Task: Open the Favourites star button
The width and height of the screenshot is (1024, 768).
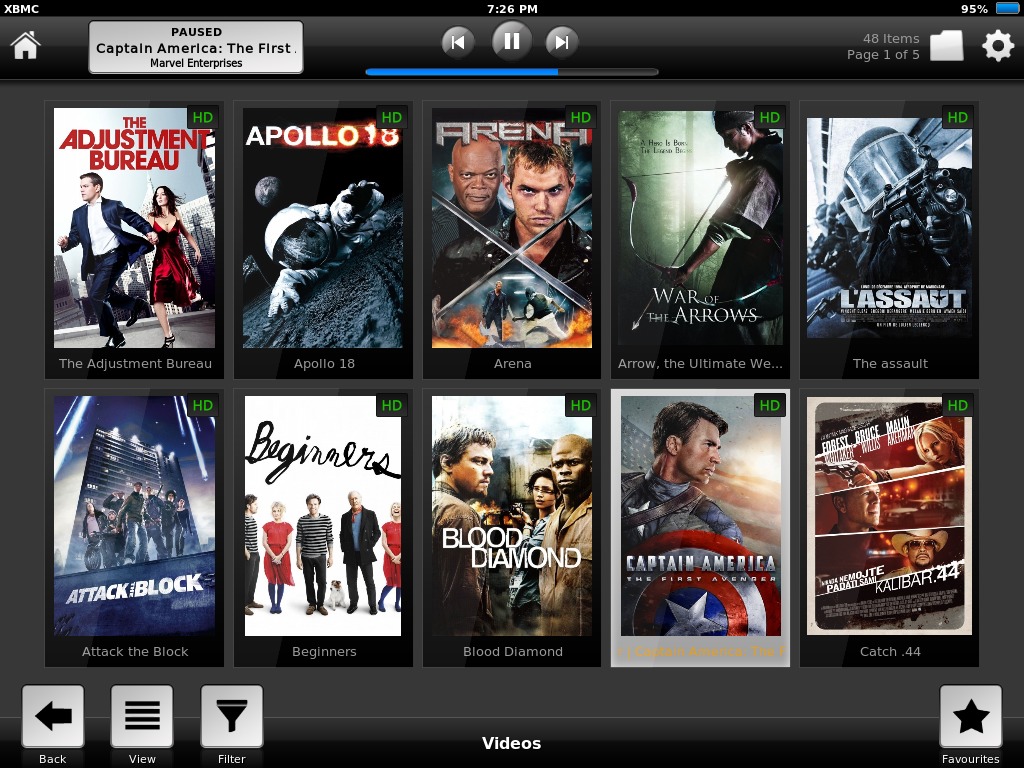Action: 970,716
